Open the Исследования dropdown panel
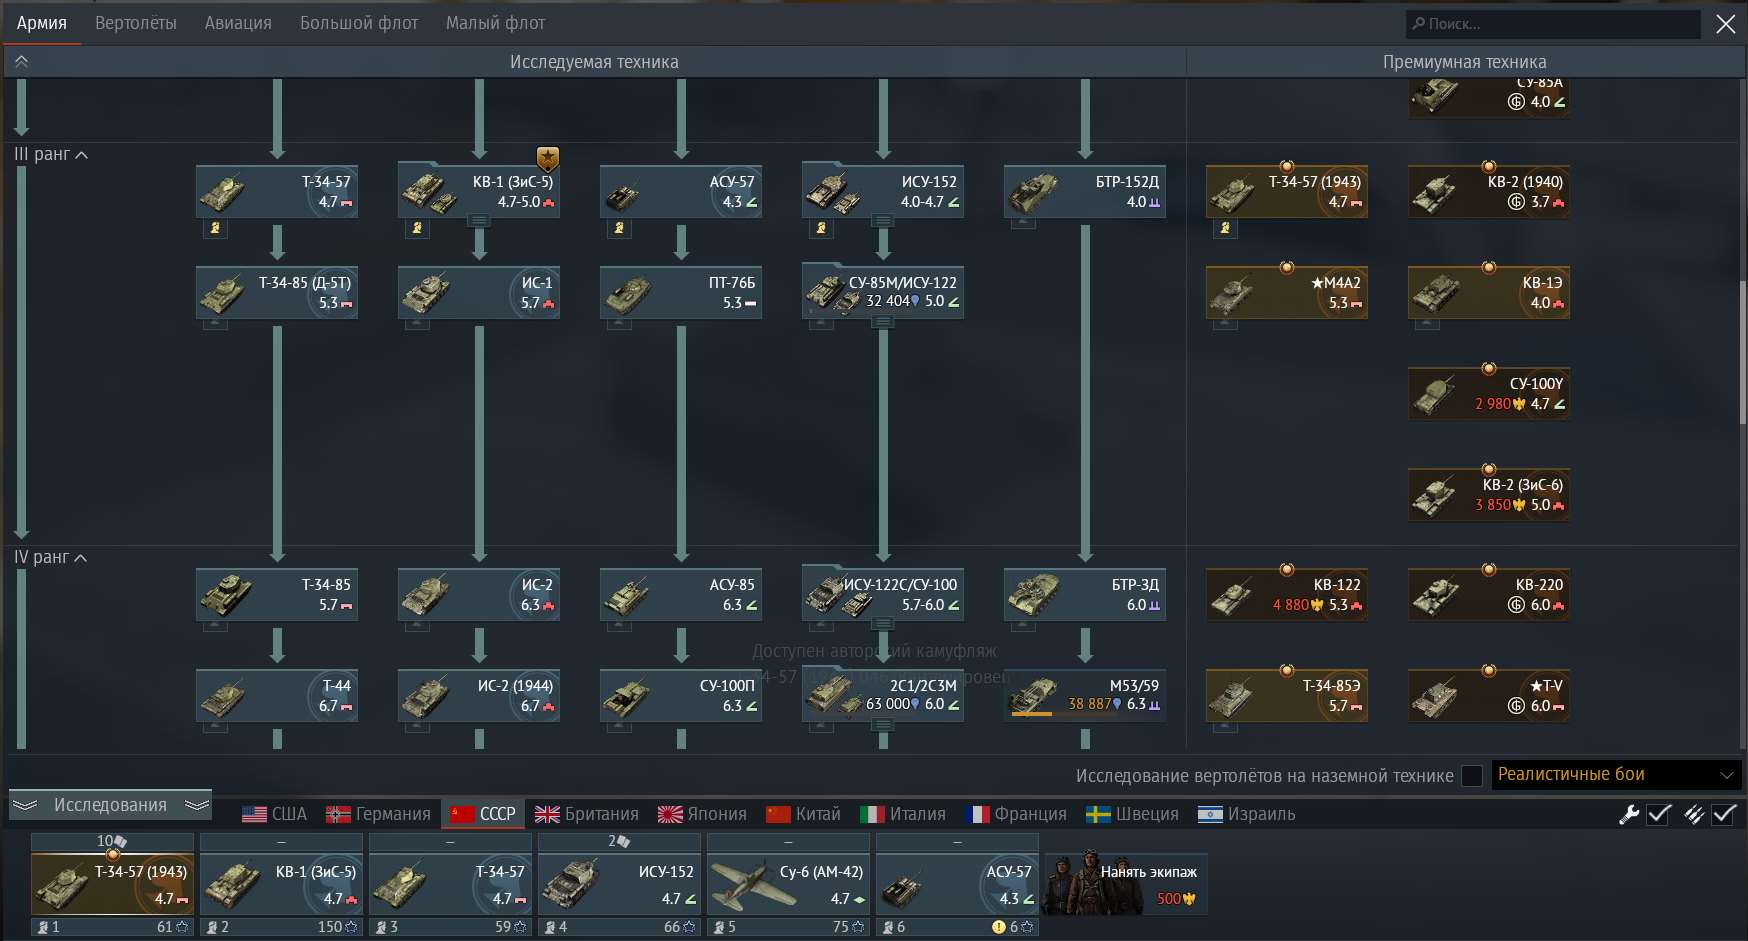This screenshot has width=1748, height=941. (x=110, y=805)
